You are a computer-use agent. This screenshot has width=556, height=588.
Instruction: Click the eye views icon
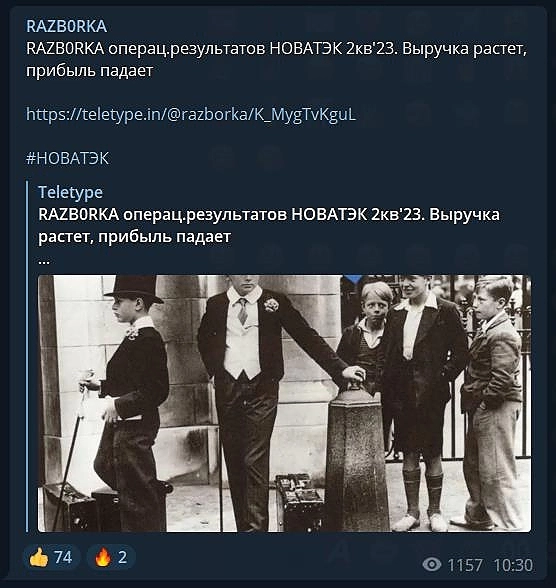coord(432,564)
